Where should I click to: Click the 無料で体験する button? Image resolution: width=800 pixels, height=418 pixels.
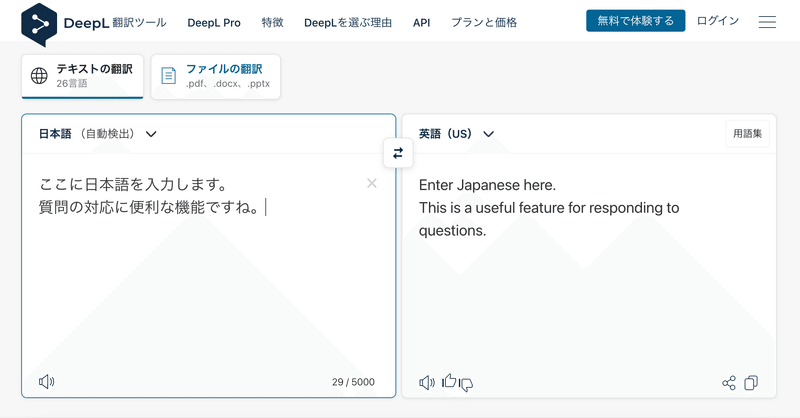coord(636,21)
